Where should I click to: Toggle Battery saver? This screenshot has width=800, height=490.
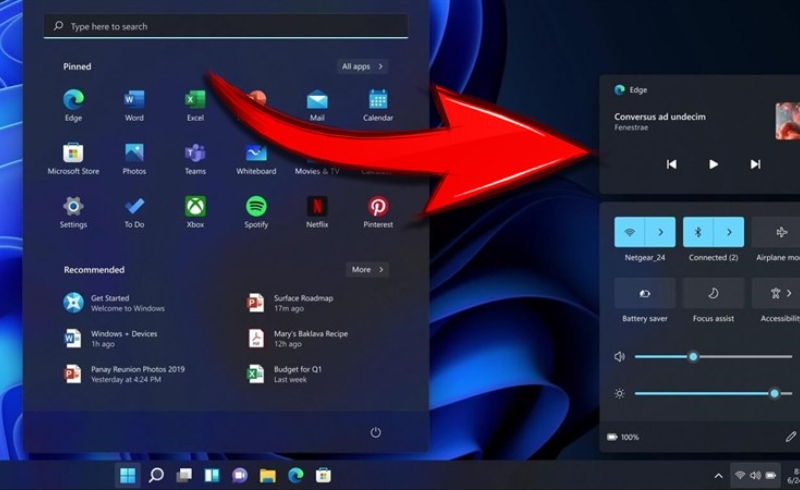[x=645, y=293]
